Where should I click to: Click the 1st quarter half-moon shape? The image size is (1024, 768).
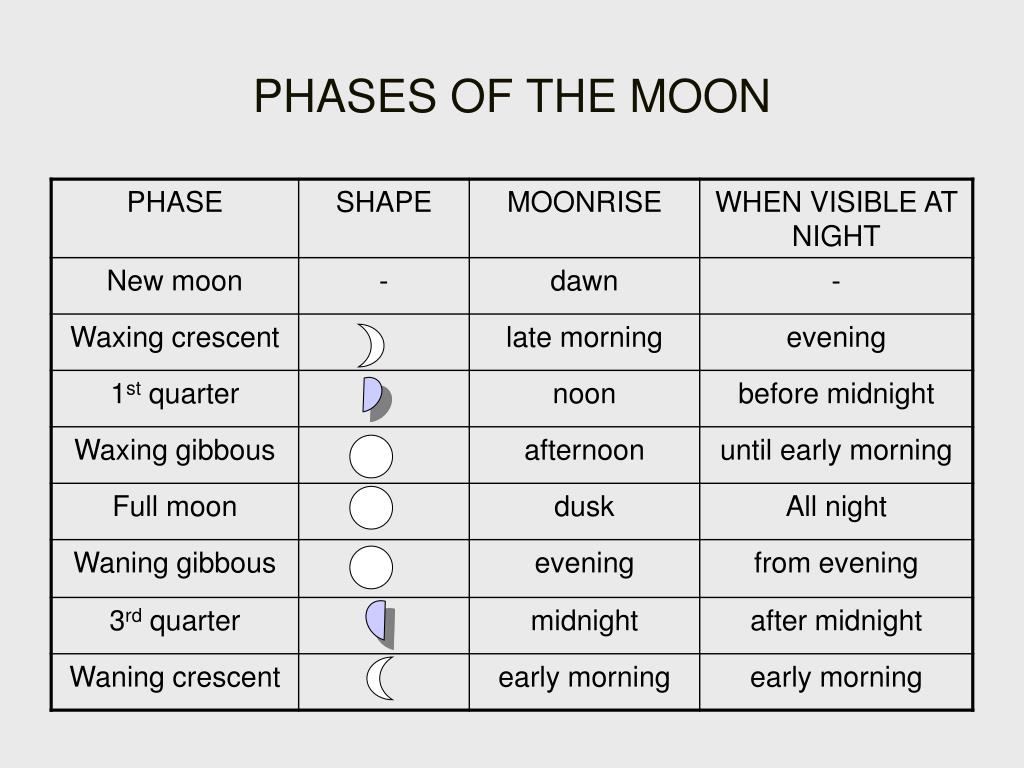click(377, 398)
